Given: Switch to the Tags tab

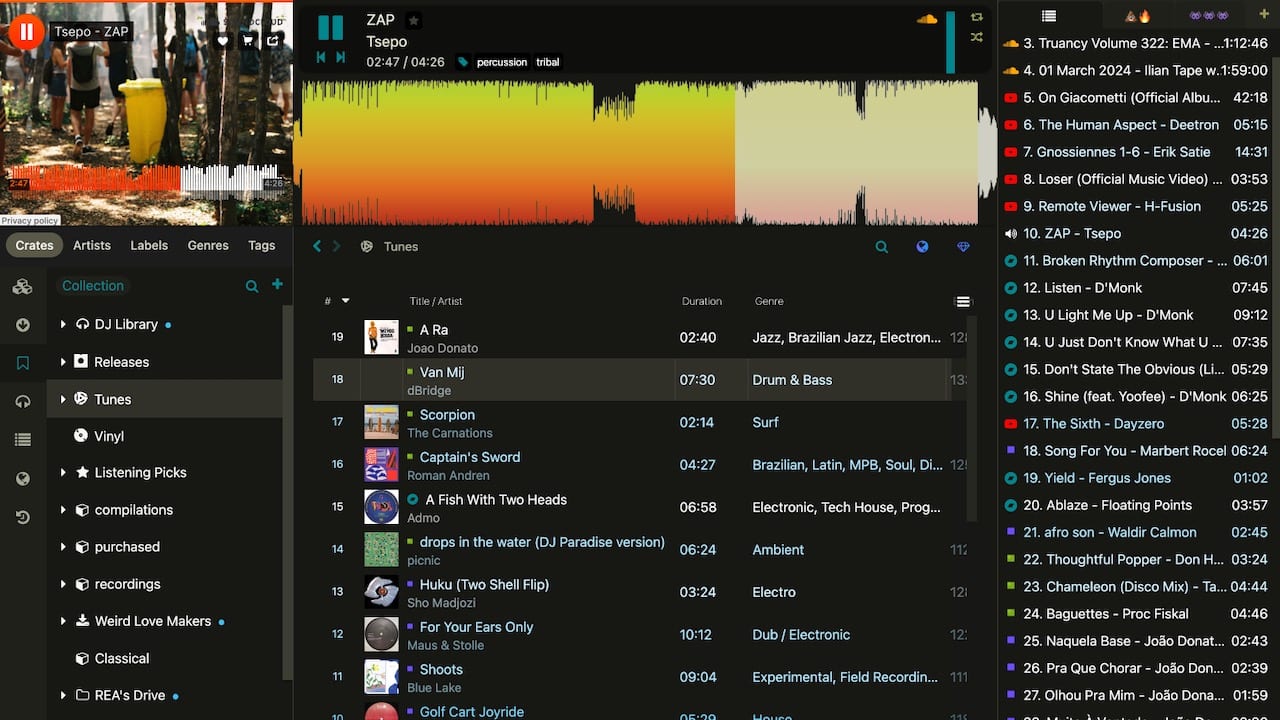Looking at the screenshot, I should [x=262, y=245].
